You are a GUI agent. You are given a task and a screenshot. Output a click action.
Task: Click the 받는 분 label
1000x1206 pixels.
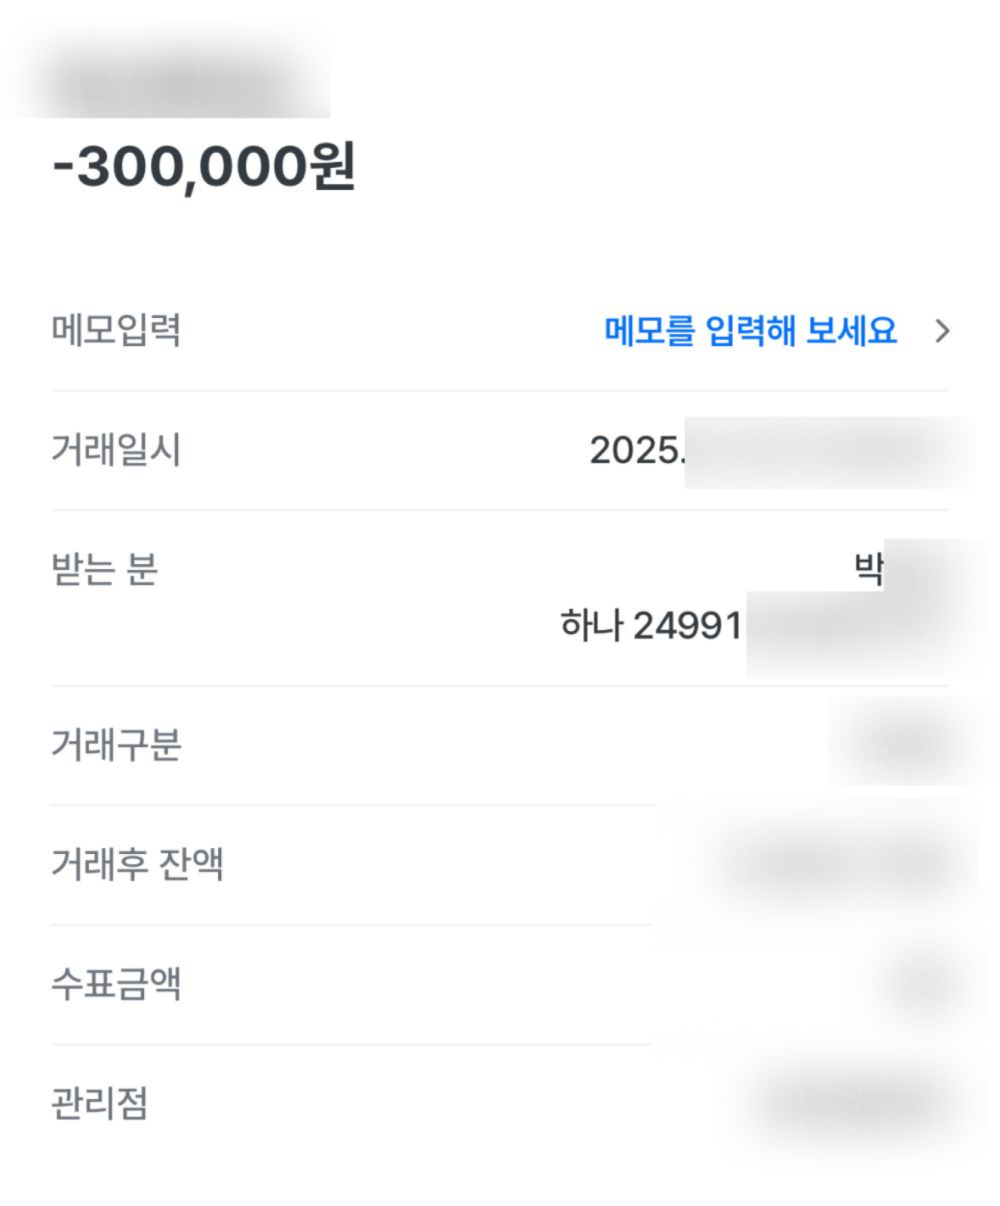point(104,570)
